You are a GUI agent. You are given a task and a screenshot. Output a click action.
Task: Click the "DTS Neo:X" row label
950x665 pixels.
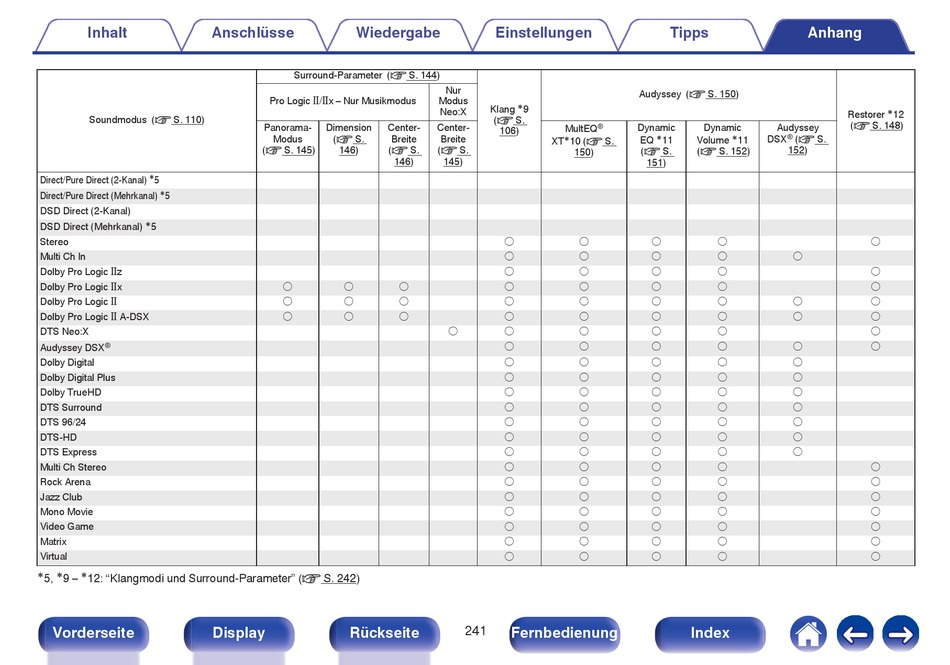[x=64, y=332]
